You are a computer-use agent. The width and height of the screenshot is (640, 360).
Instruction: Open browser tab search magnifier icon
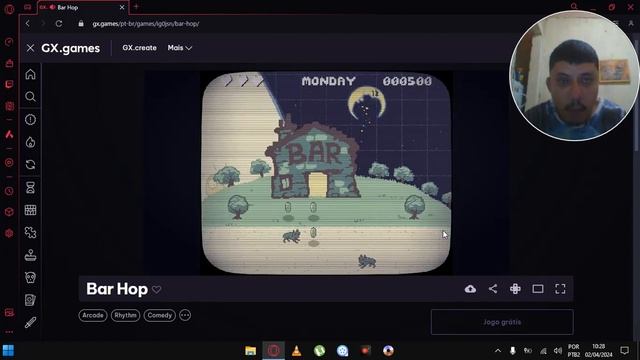[x=574, y=6]
